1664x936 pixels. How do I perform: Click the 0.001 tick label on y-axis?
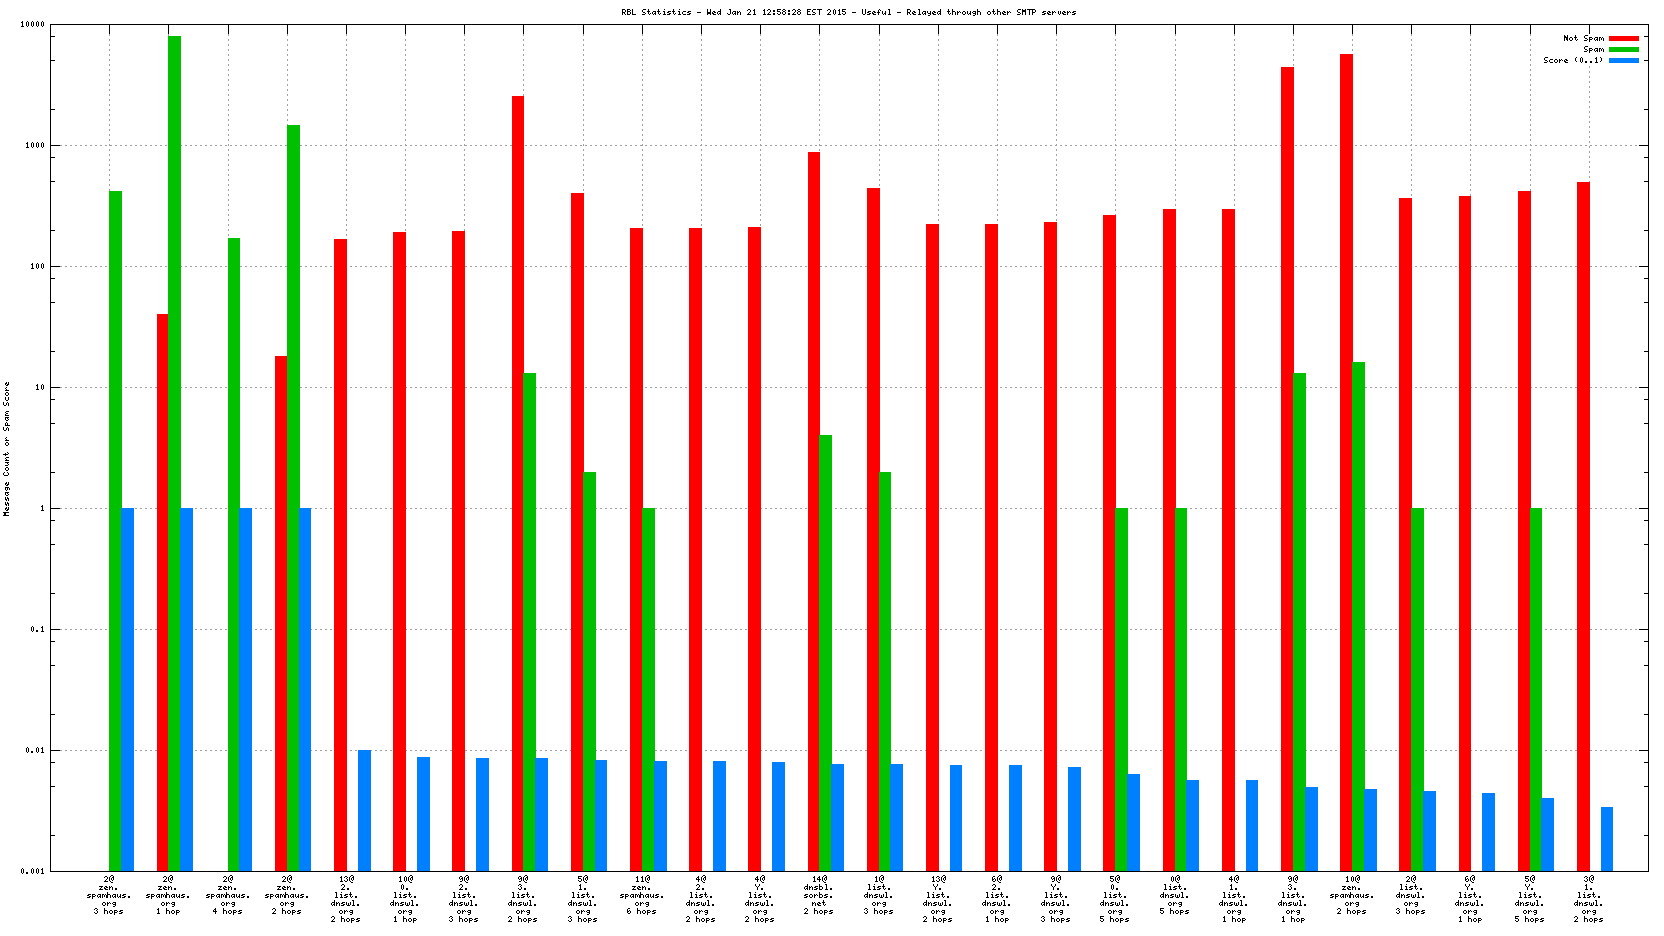pyautogui.click(x=32, y=871)
